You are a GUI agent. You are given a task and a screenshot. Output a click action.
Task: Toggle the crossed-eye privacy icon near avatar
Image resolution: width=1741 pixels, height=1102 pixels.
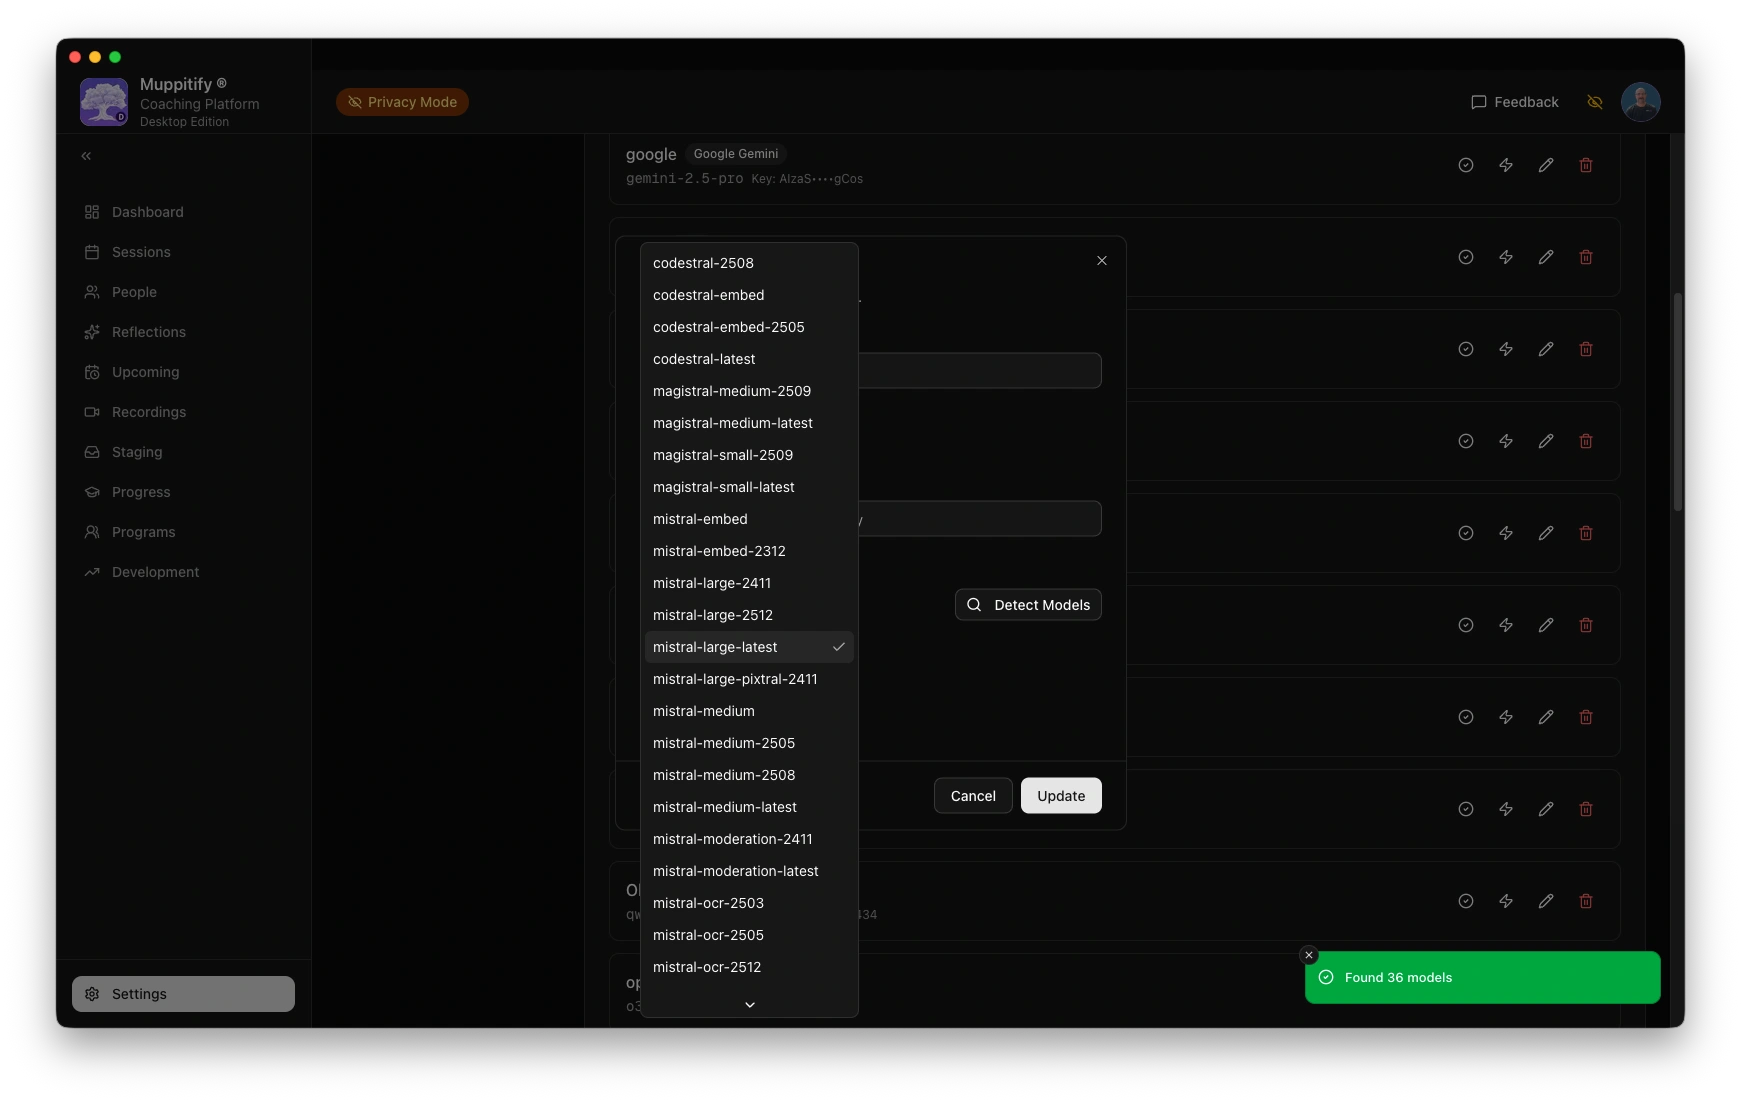[x=1594, y=102]
